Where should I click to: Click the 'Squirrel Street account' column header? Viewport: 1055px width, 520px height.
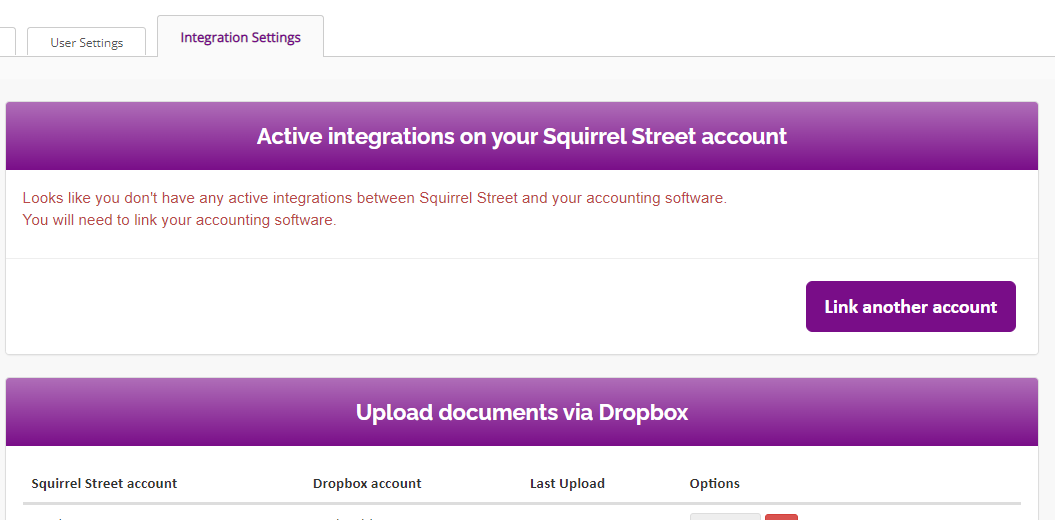coord(104,484)
